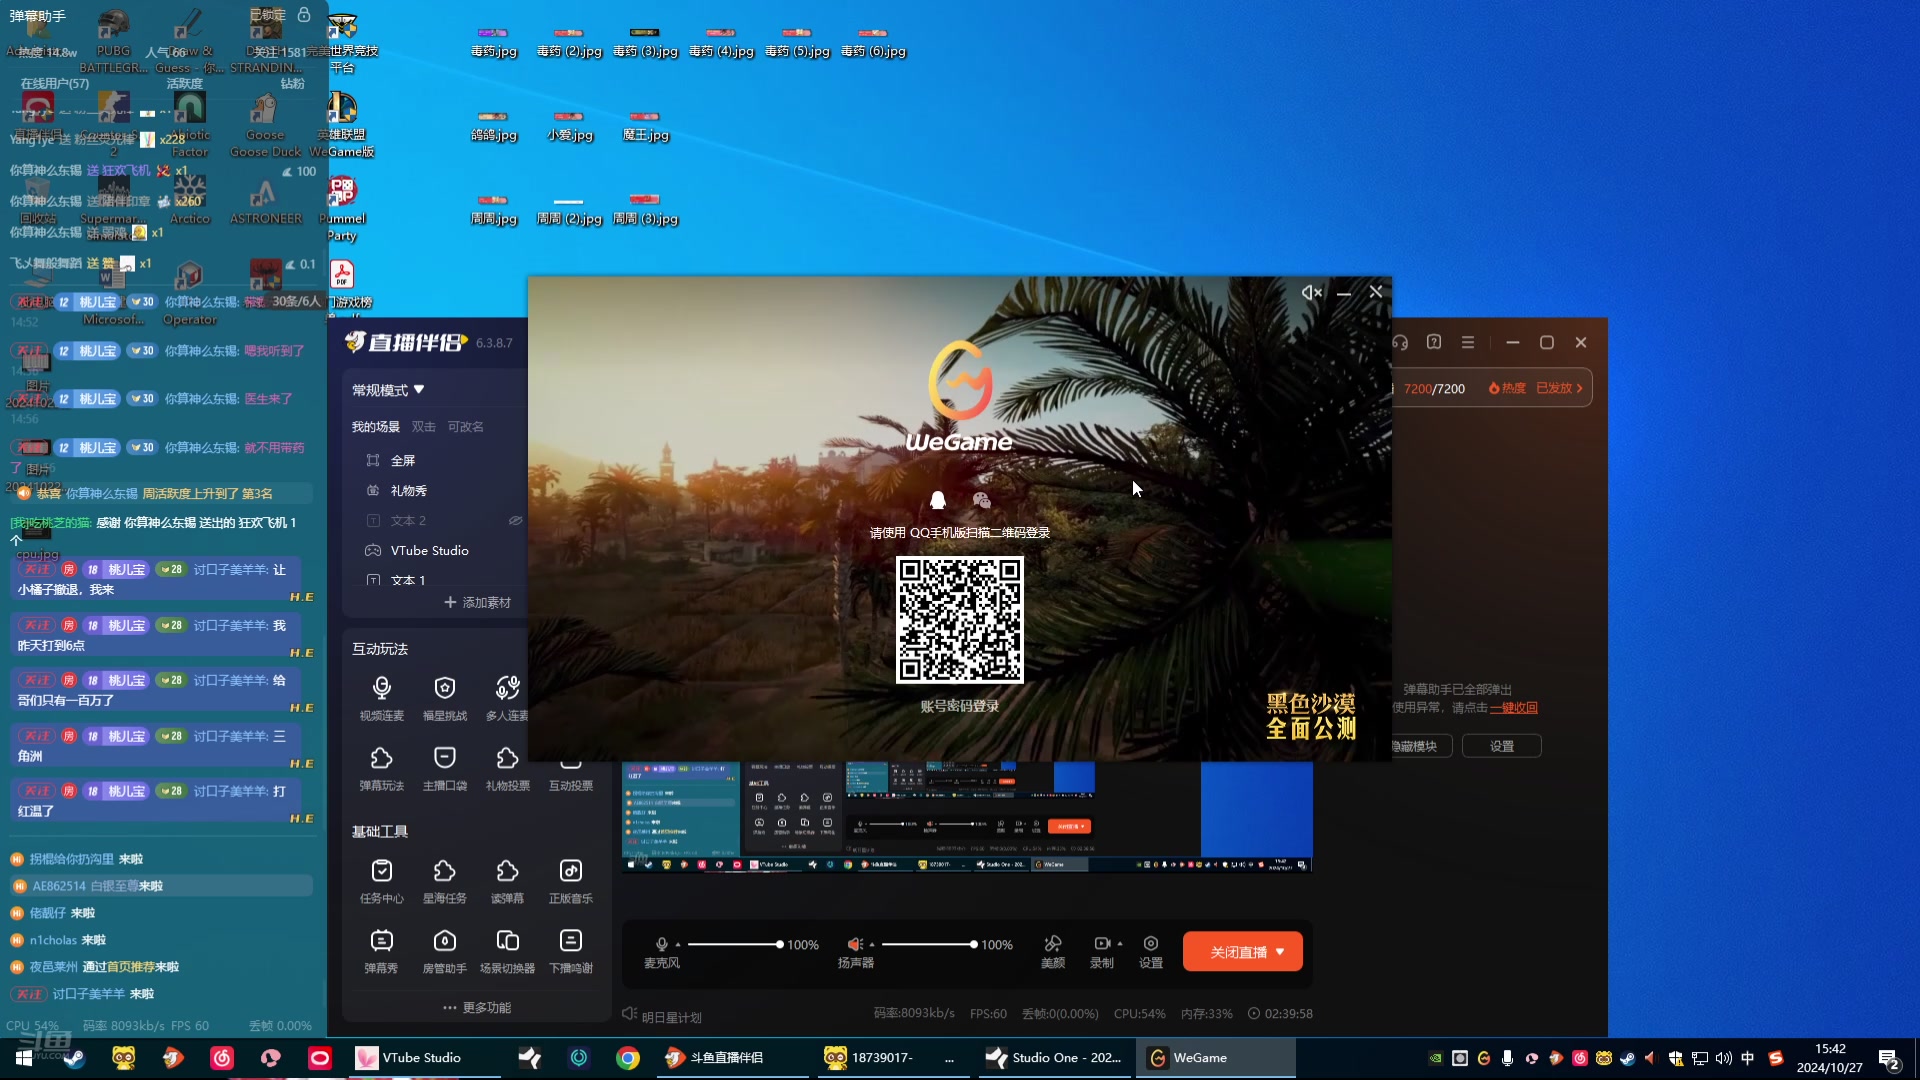Image resolution: width=1920 pixels, height=1080 pixels.
Task: Expand microphone device arrow
Action: (x=678, y=945)
